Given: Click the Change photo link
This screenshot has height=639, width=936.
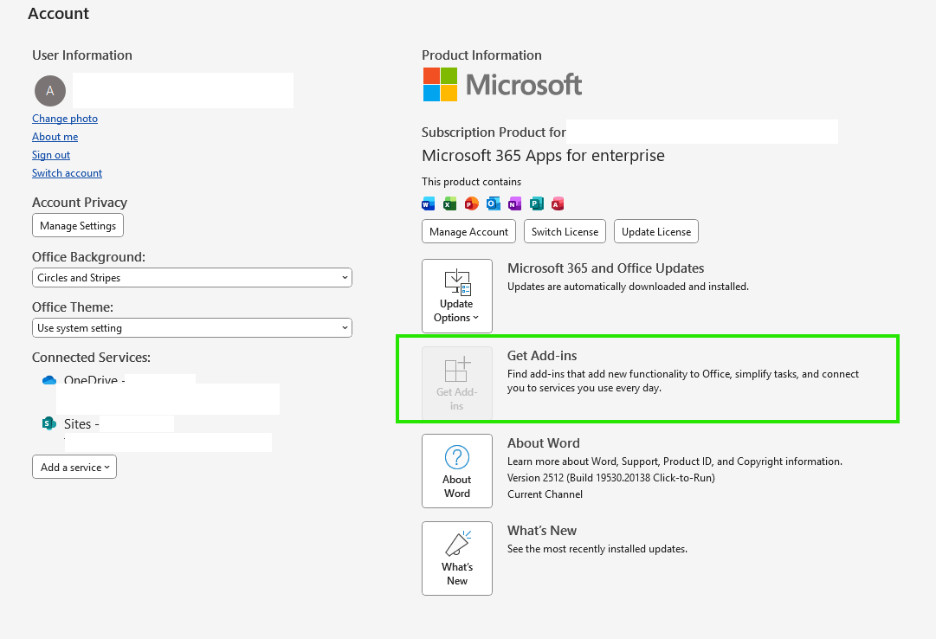Looking at the screenshot, I should (65, 118).
